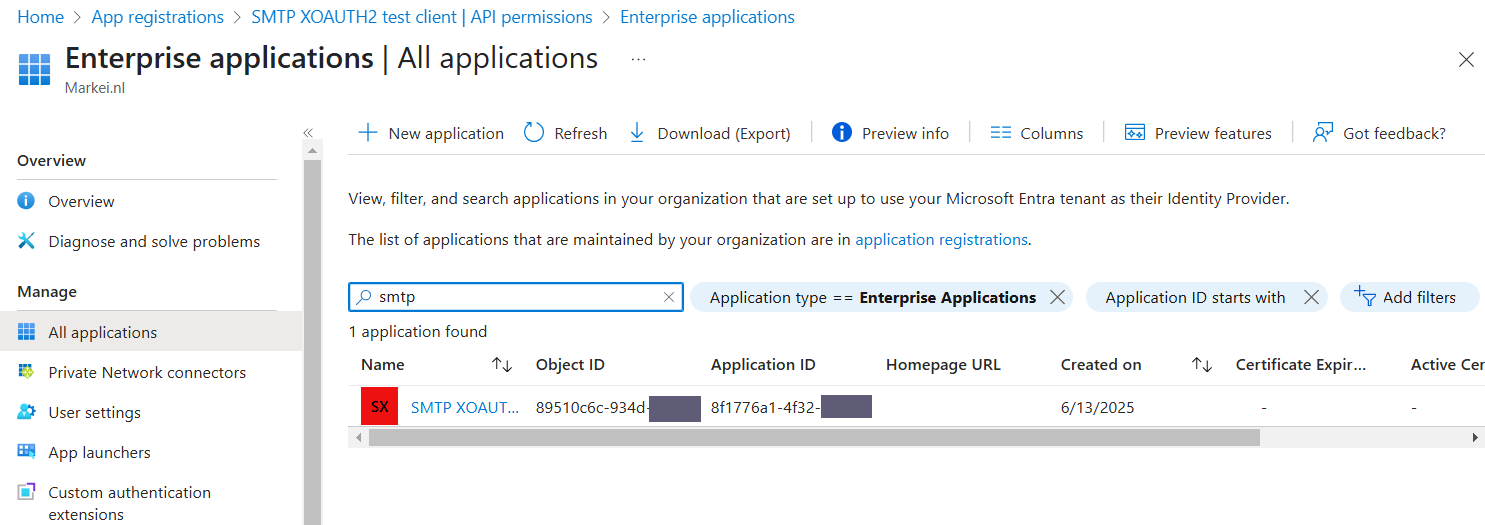This screenshot has height=525, width=1485.
Task: Clear the smtp search box text
Action: 669,297
